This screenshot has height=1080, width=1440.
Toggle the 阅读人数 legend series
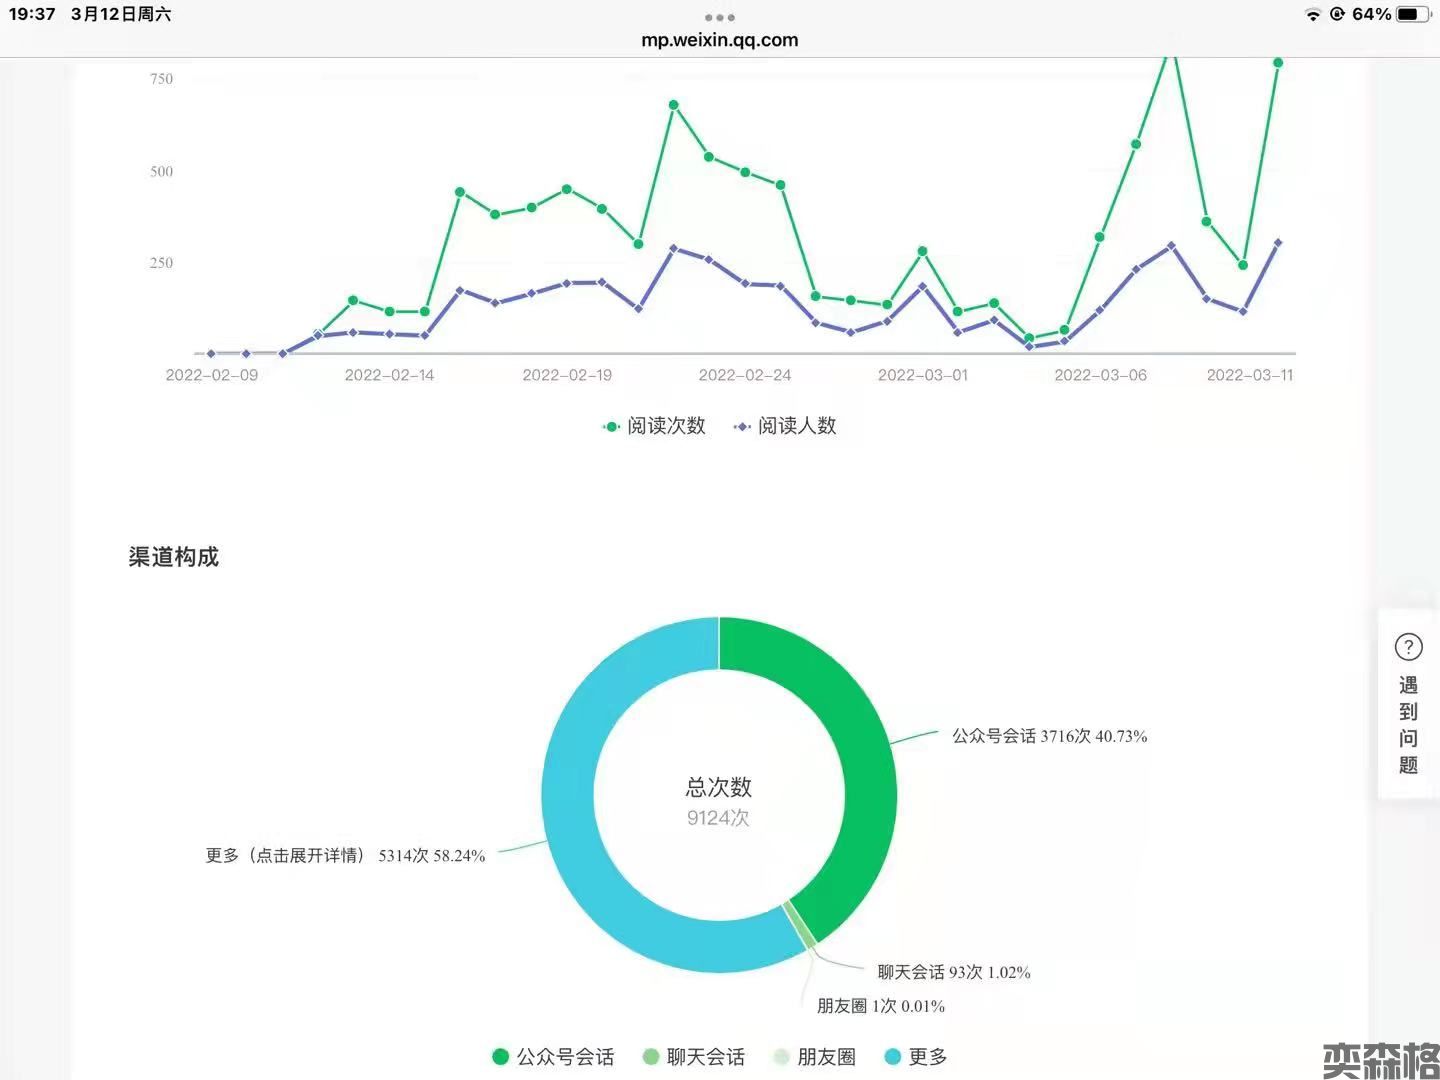click(x=786, y=426)
